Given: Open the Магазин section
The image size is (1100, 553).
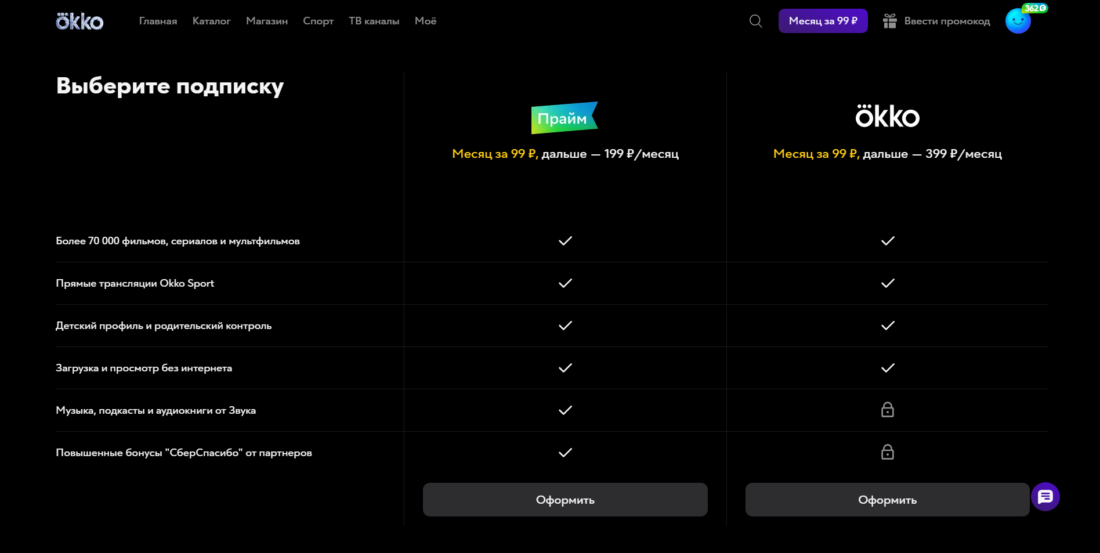Looking at the screenshot, I should (267, 21).
